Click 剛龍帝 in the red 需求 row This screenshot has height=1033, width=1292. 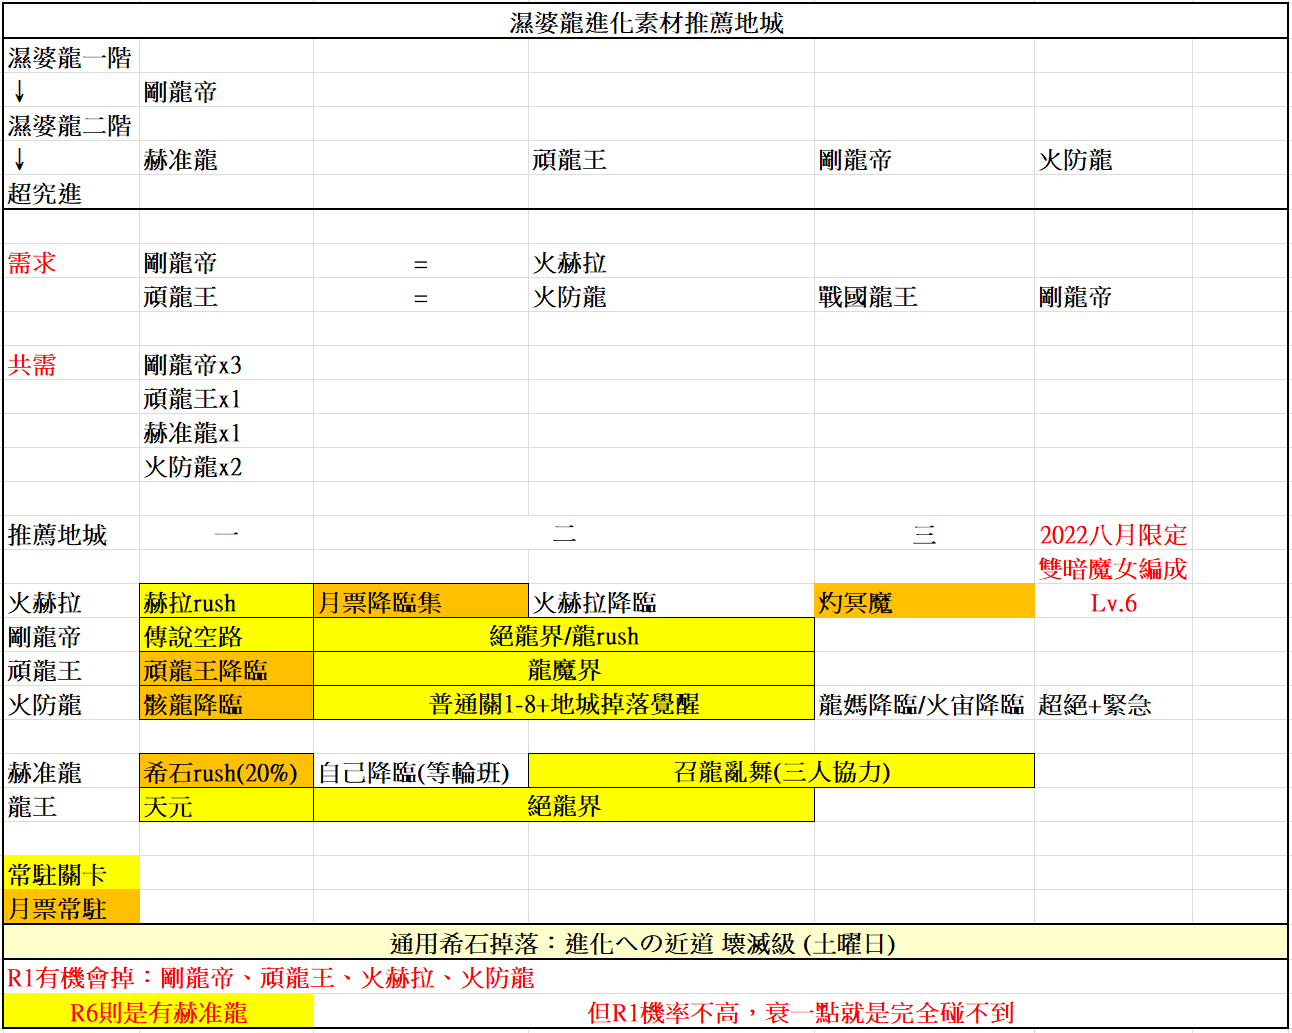click(226, 262)
